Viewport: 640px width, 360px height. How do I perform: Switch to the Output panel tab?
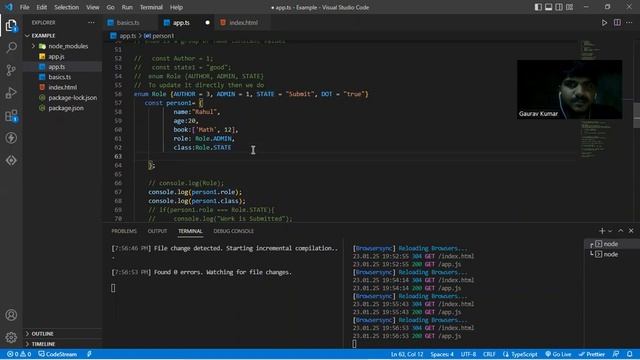pyautogui.click(x=157, y=231)
